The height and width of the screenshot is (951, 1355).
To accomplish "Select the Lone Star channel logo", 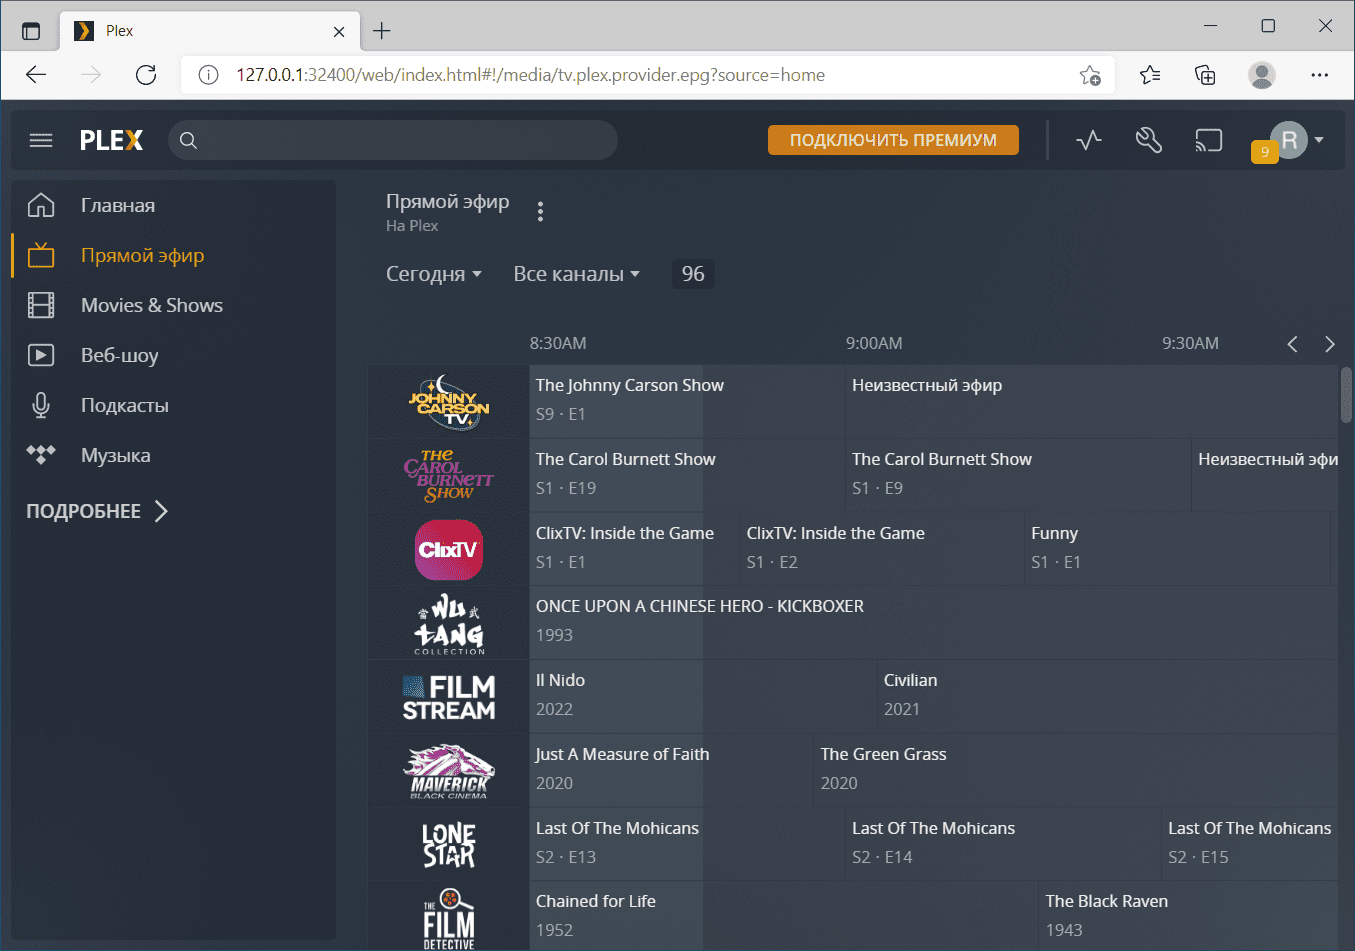I will point(449,845).
